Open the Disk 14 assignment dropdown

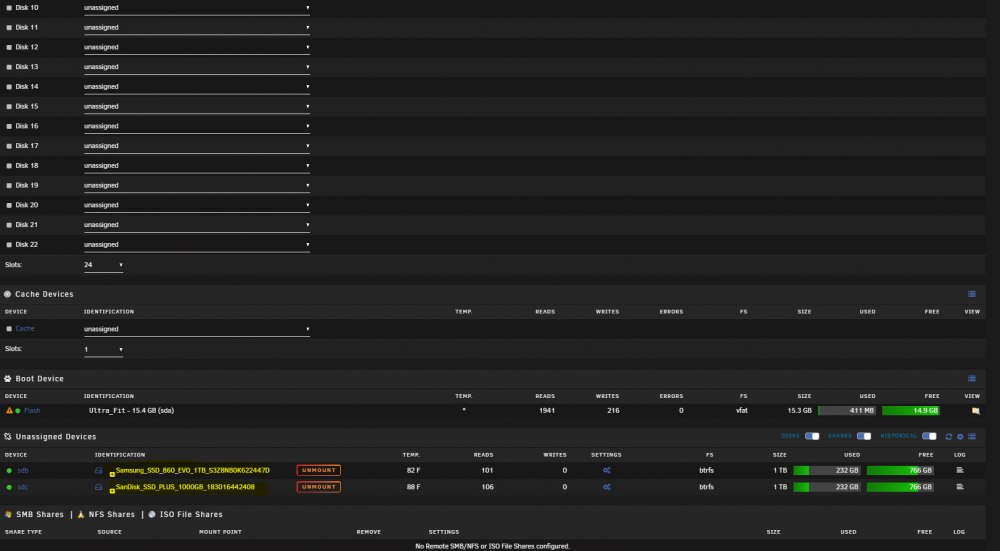pyautogui.click(x=196, y=87)
